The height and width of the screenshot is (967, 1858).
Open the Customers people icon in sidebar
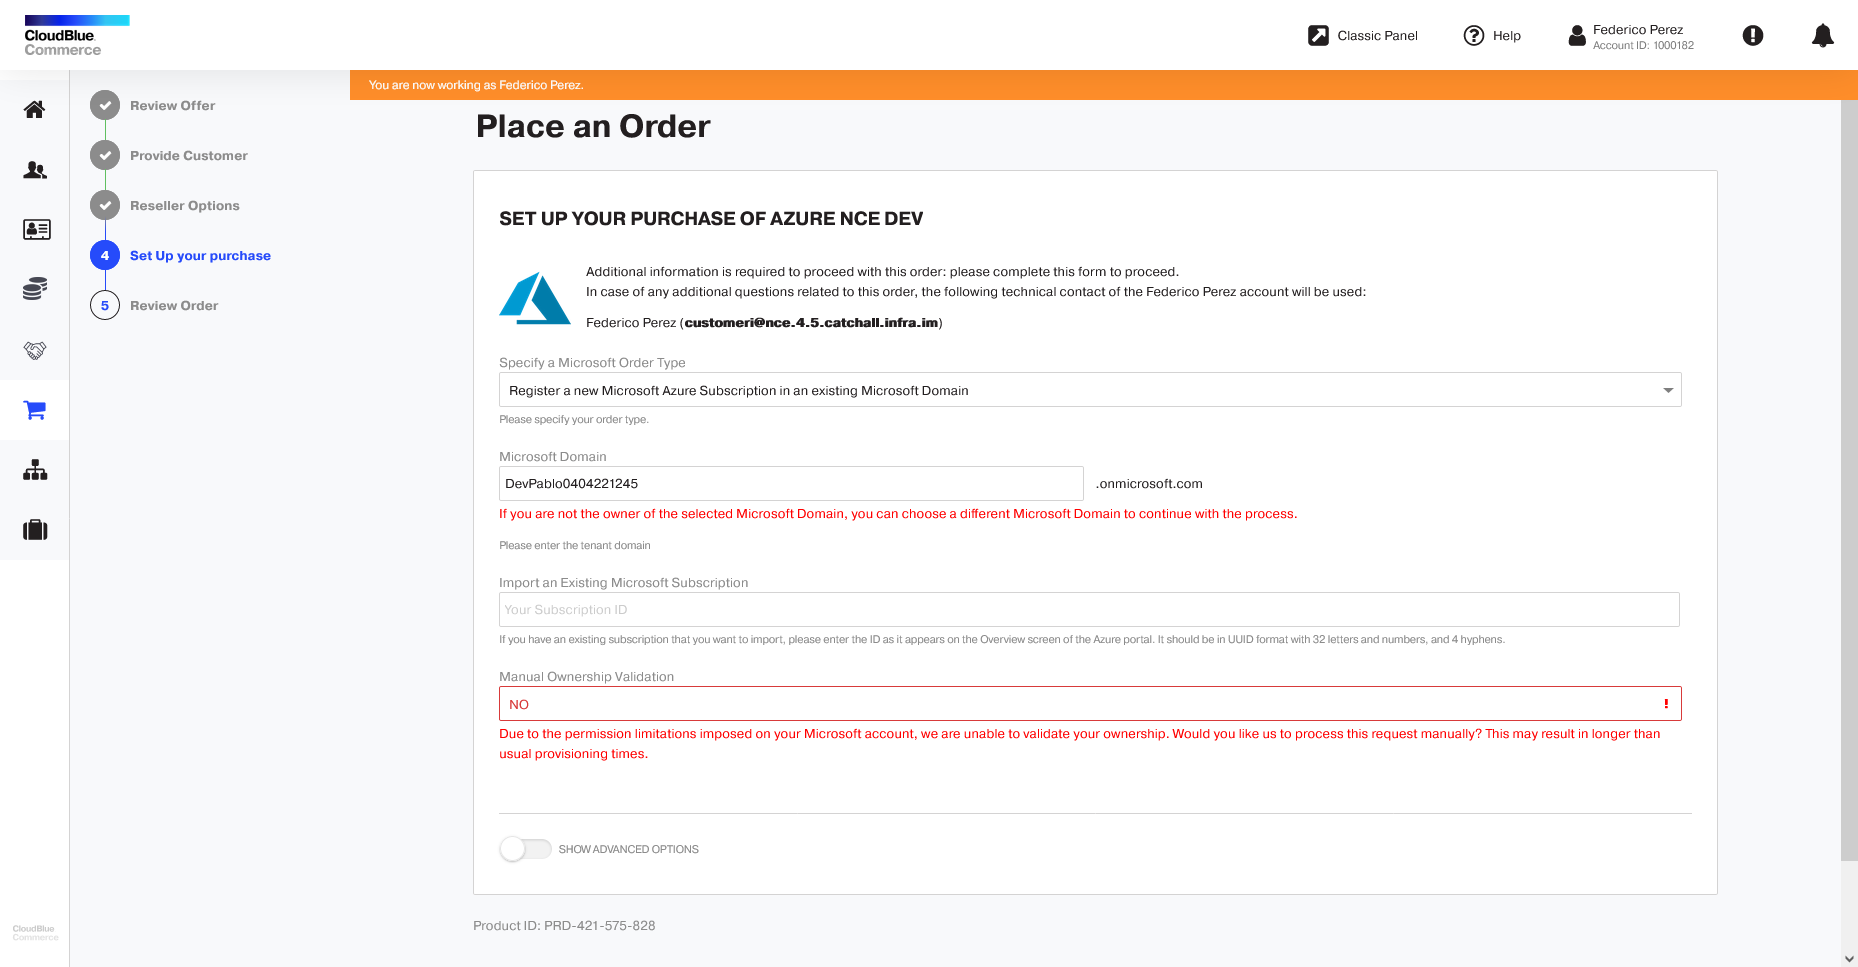(x=35, y=170)
